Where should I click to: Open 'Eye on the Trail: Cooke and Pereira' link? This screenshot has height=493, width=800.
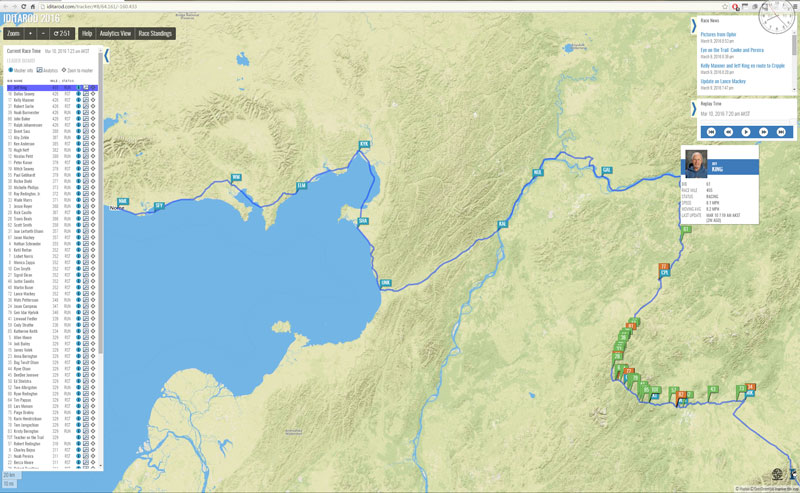point(732,50)
